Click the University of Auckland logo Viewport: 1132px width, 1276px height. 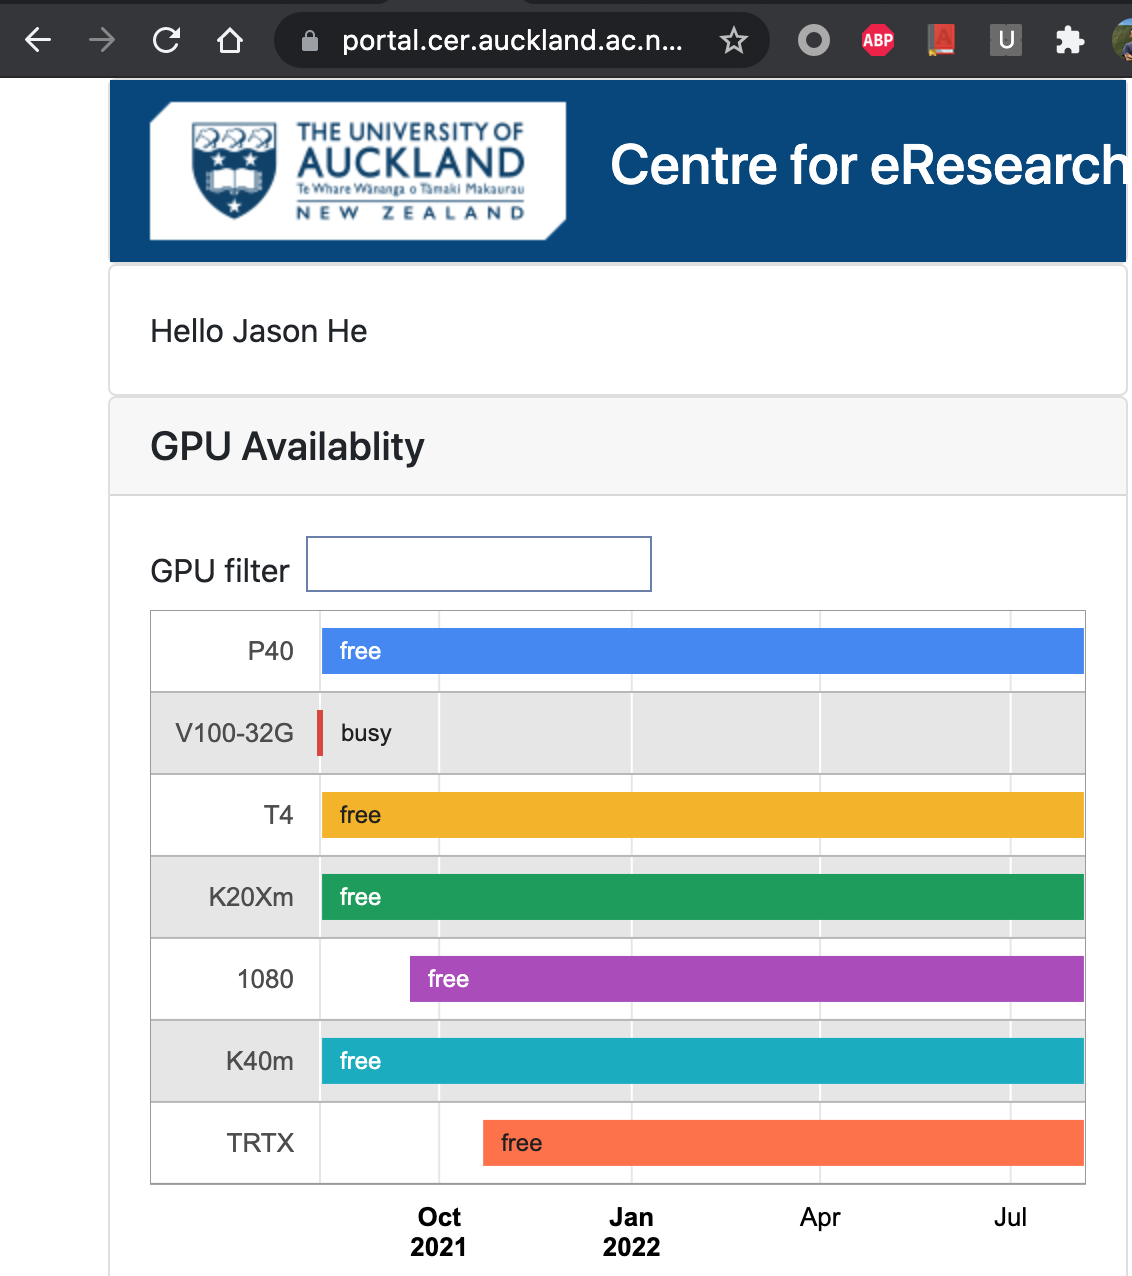(358, 171)
